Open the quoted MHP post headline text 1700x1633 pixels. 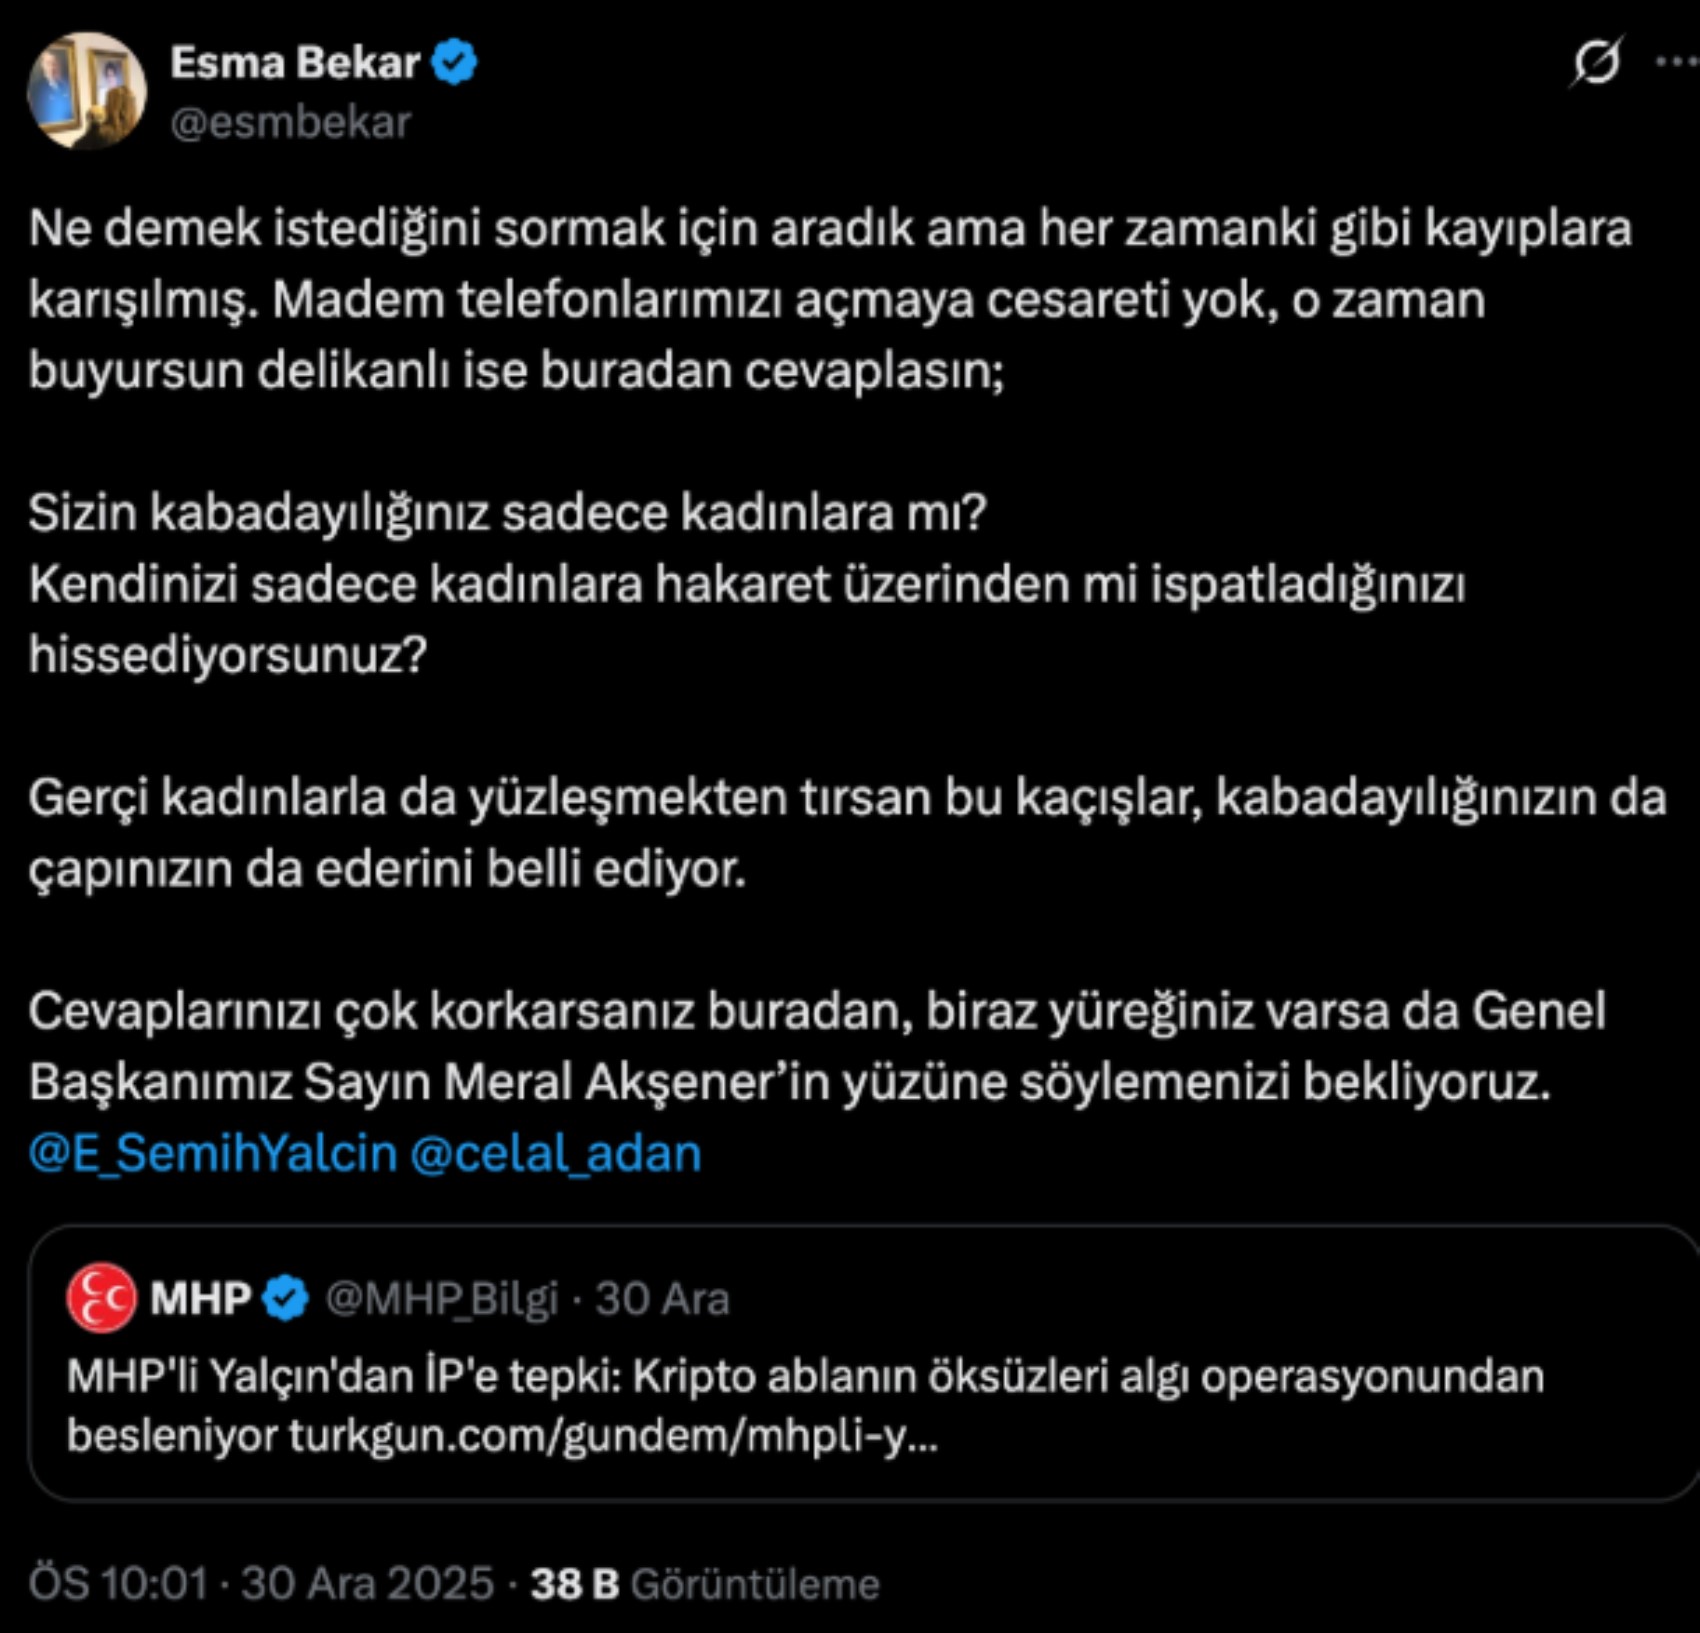(805, 1377)
